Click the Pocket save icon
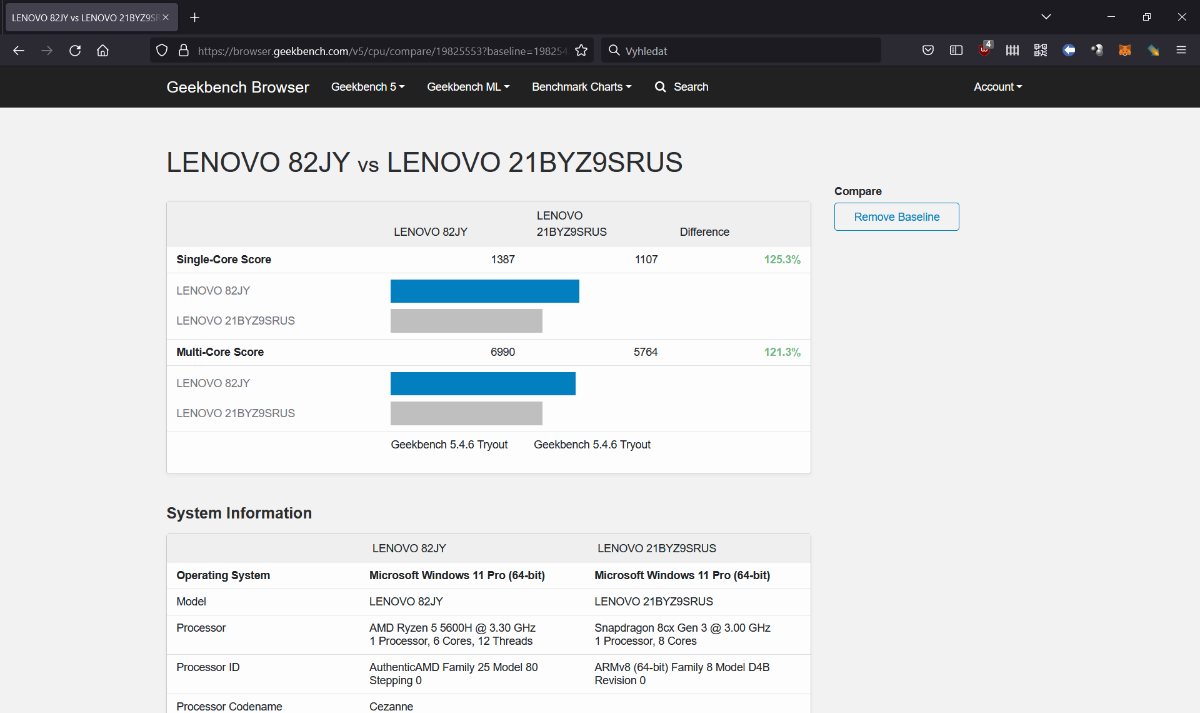1200x713 pixels. click(x=928, y=50)
